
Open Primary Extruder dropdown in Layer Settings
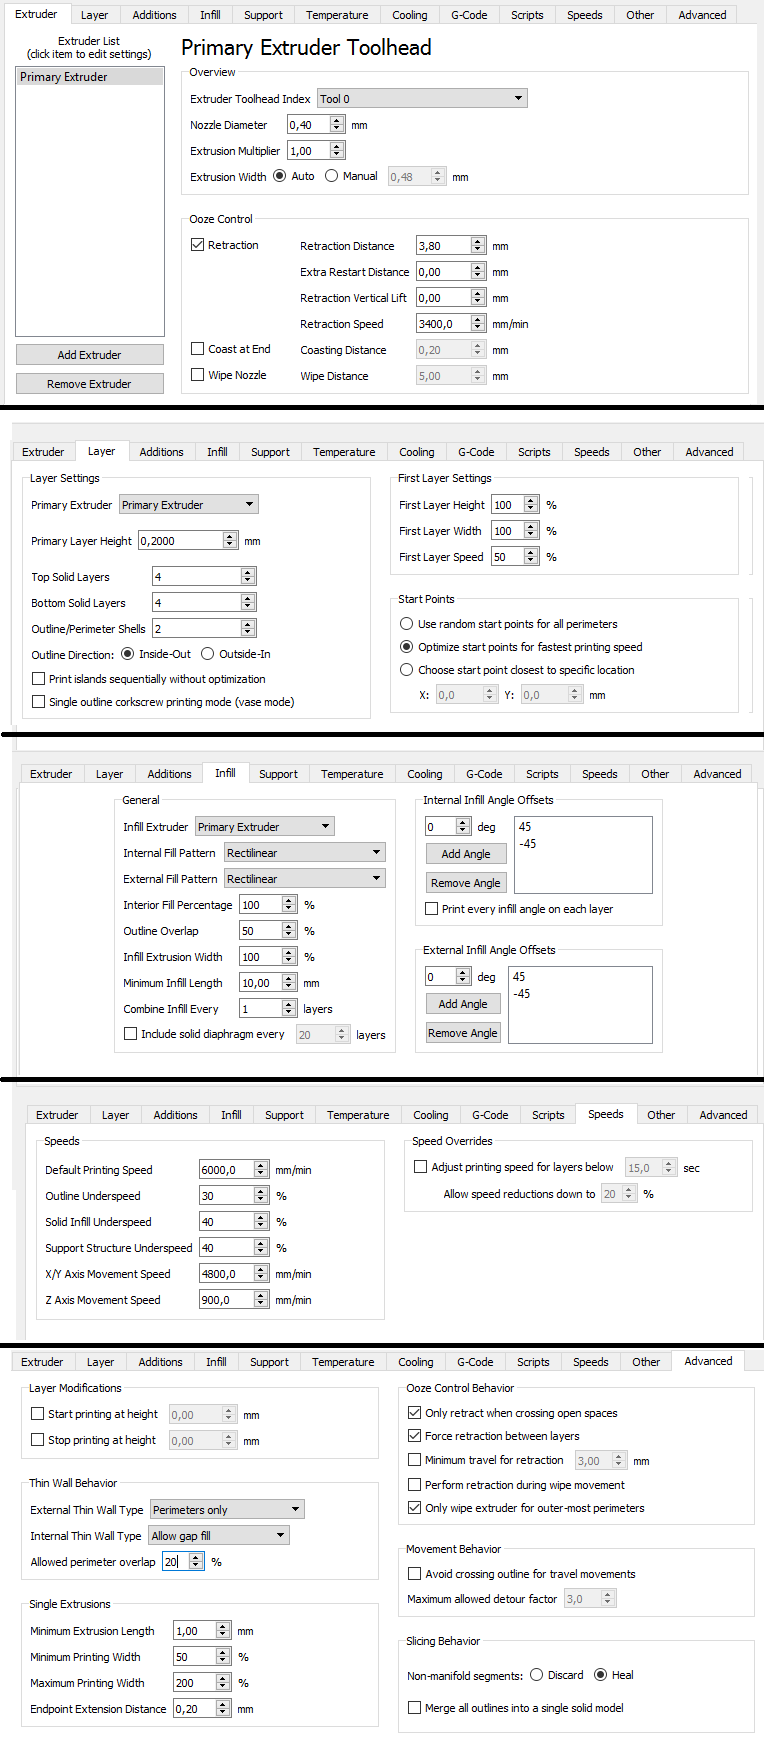(189, 505)
